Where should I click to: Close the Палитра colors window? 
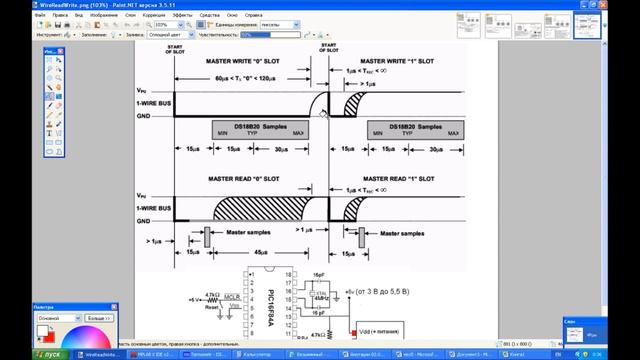[114, 307]
